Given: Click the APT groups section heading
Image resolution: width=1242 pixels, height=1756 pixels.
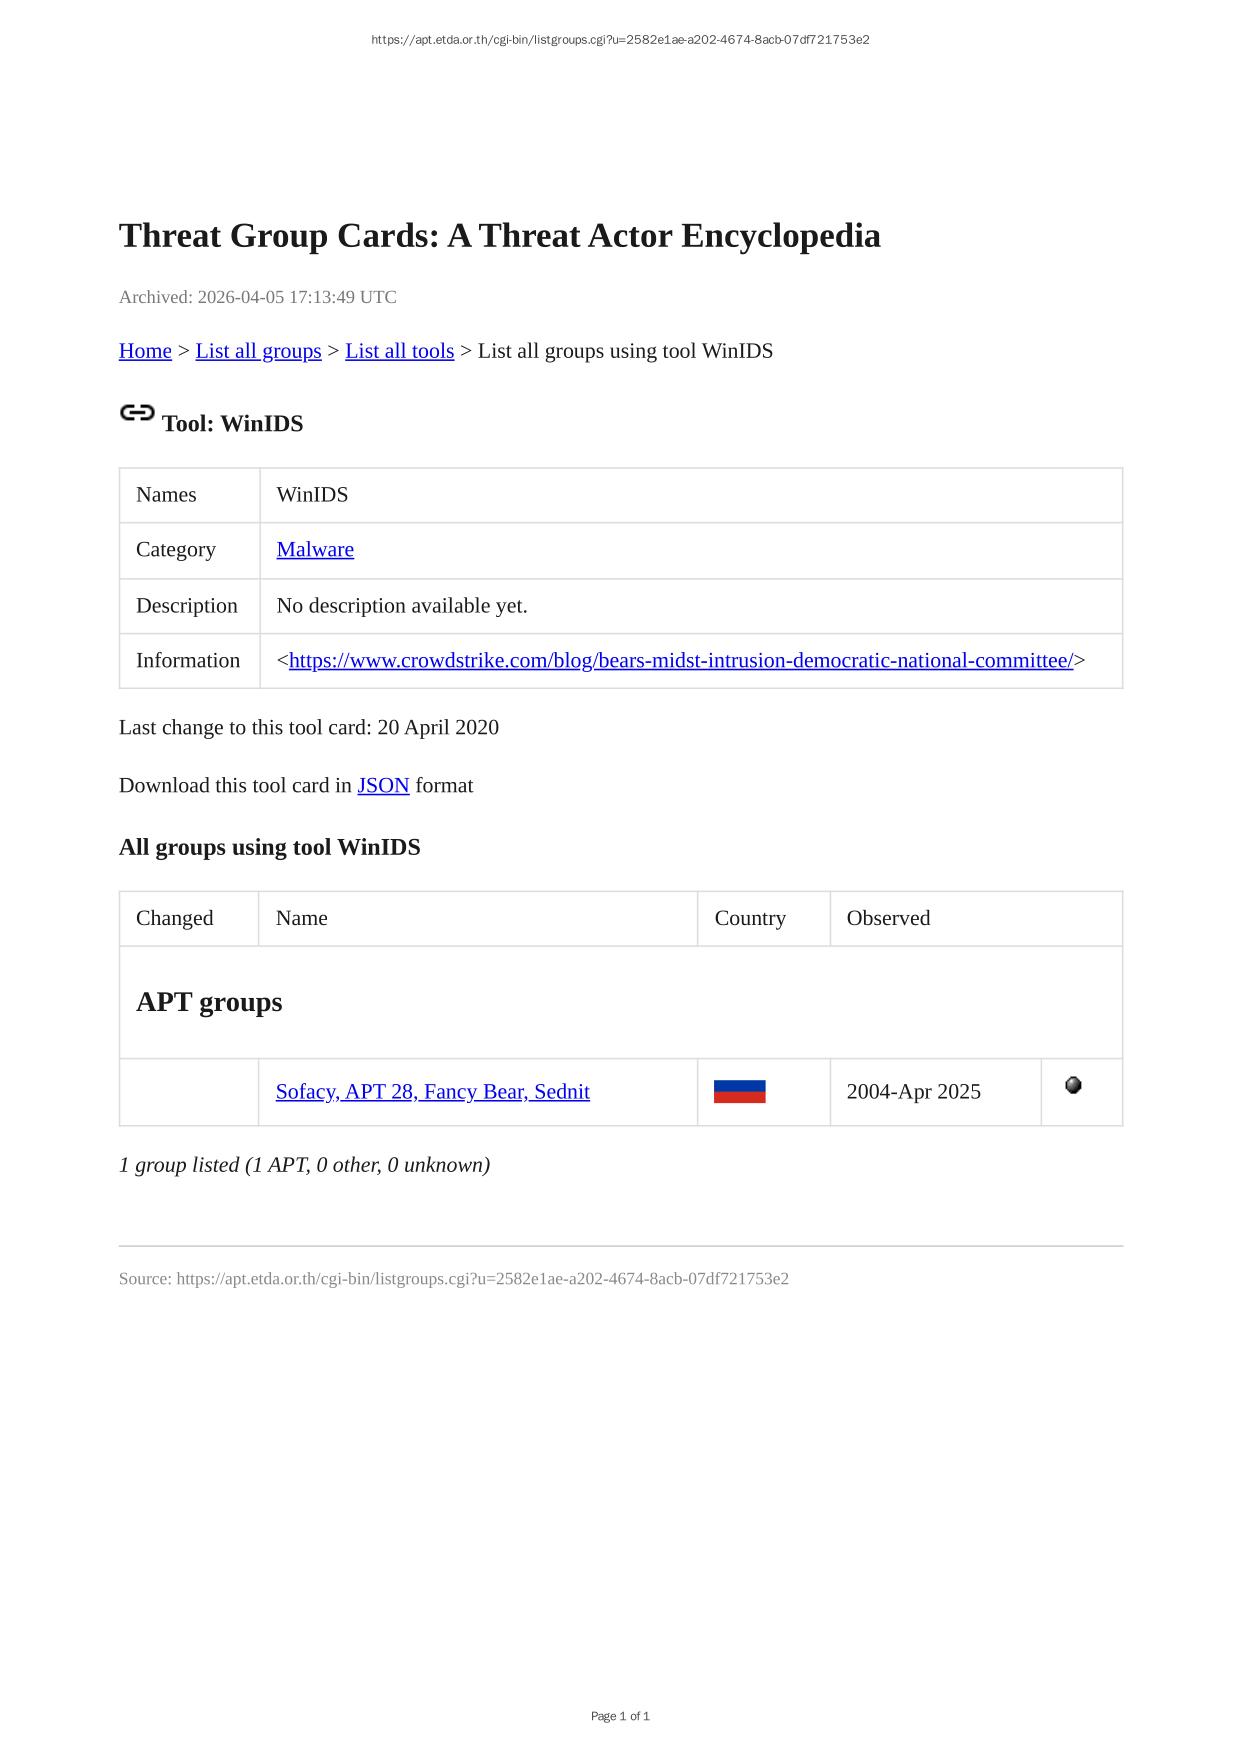Looking at the screenshot, I should pyautogui.click(x=209, y=1002).
